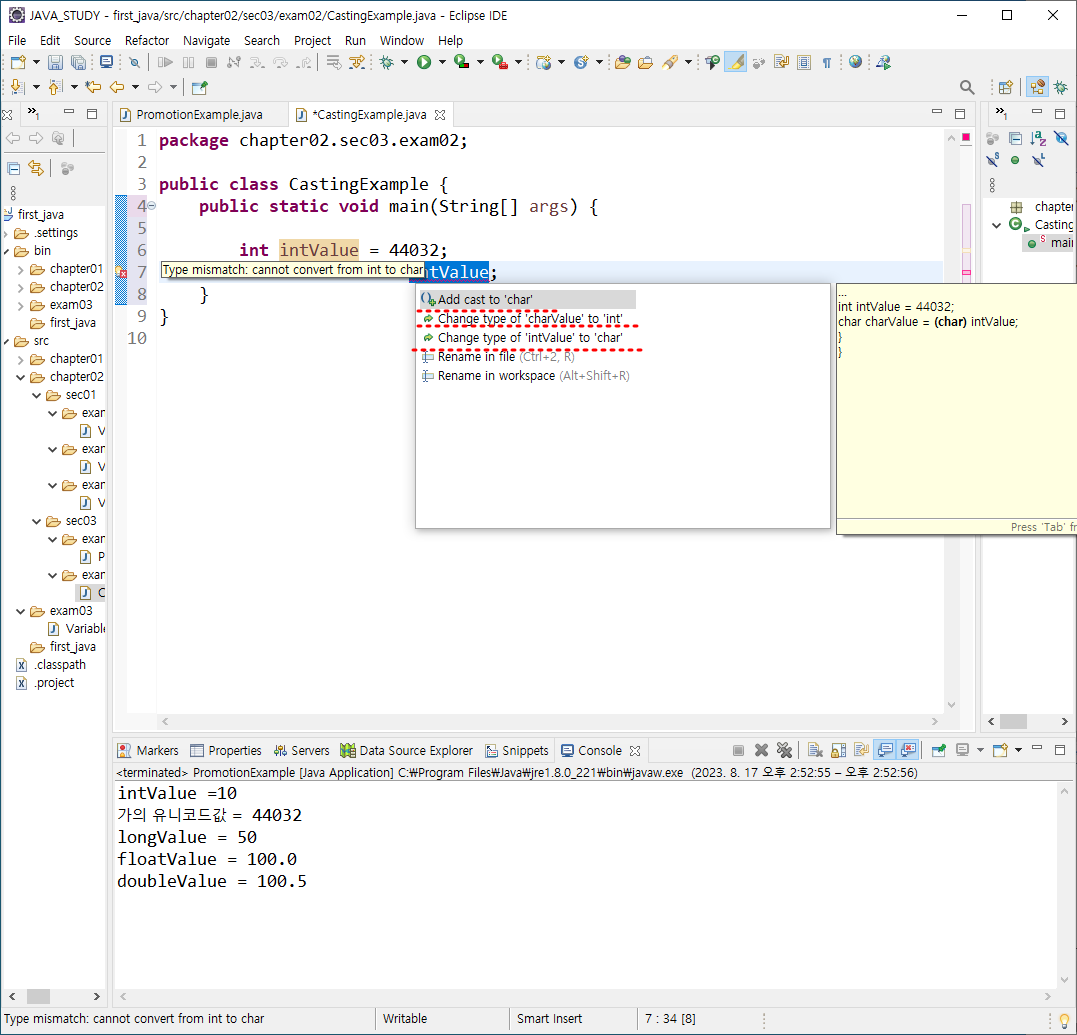Image resolution: width=1077 pixels, height=1035 pixels.
Task: Toggle Scroll Lock in Console toolbar
Action: [x=839, y=750]
